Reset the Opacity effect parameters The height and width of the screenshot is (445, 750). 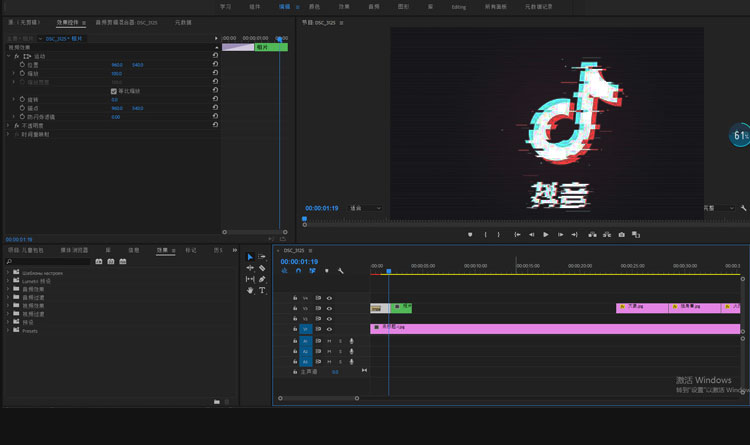[x=215, y=125]
